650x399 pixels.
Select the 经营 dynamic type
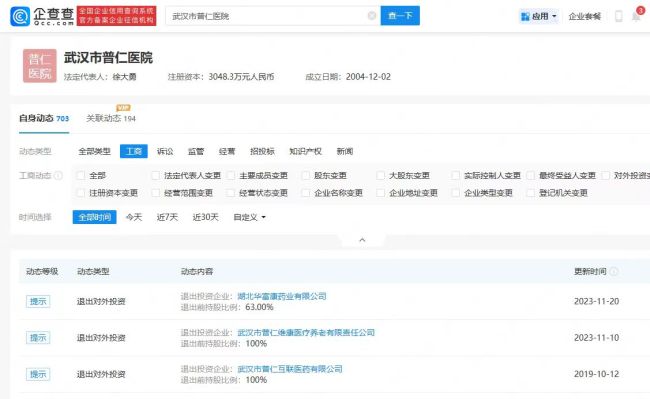227,151
